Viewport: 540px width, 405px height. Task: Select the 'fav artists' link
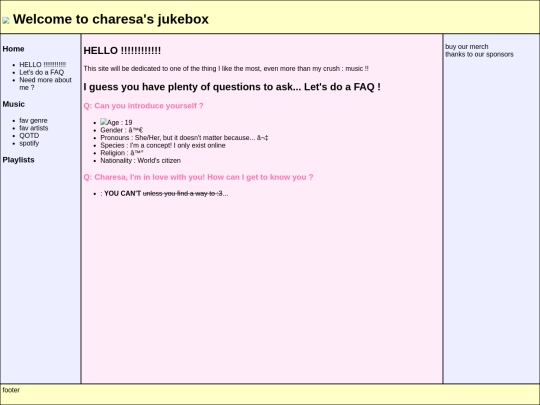click(x=33, y=128)
